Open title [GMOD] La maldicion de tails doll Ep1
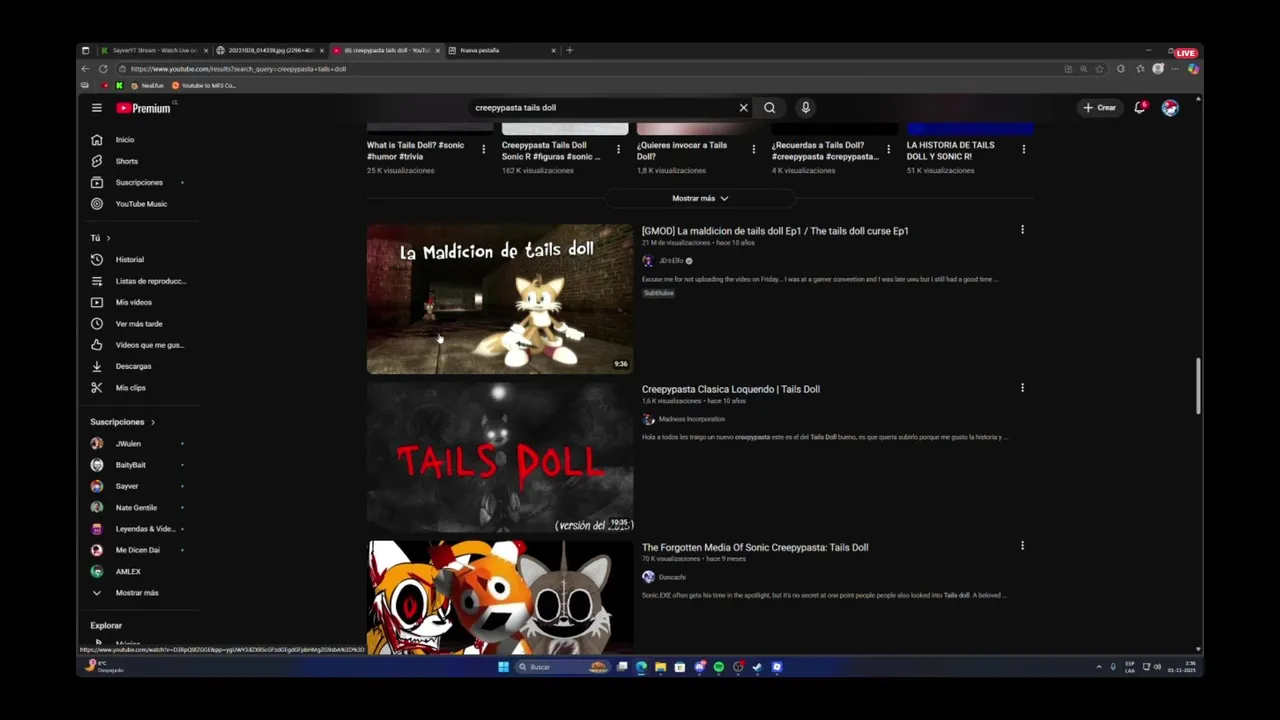The height and width of the screenshot is (720, 1280). (x=775, y=231)
